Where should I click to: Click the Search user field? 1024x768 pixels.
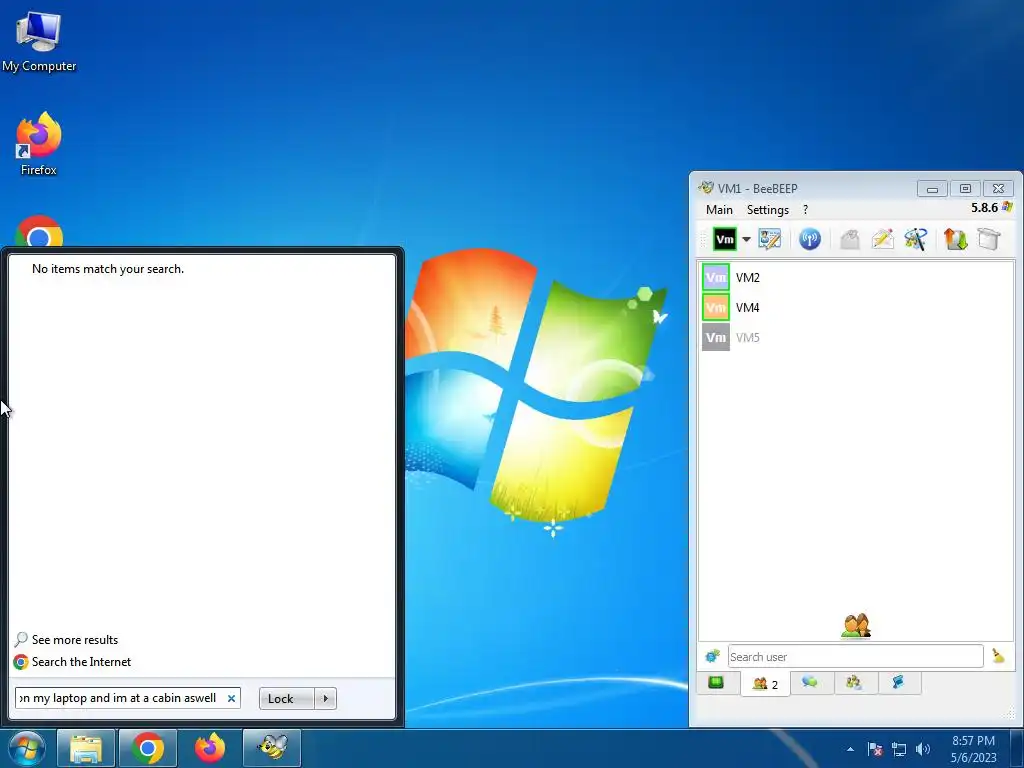(856, 656)
